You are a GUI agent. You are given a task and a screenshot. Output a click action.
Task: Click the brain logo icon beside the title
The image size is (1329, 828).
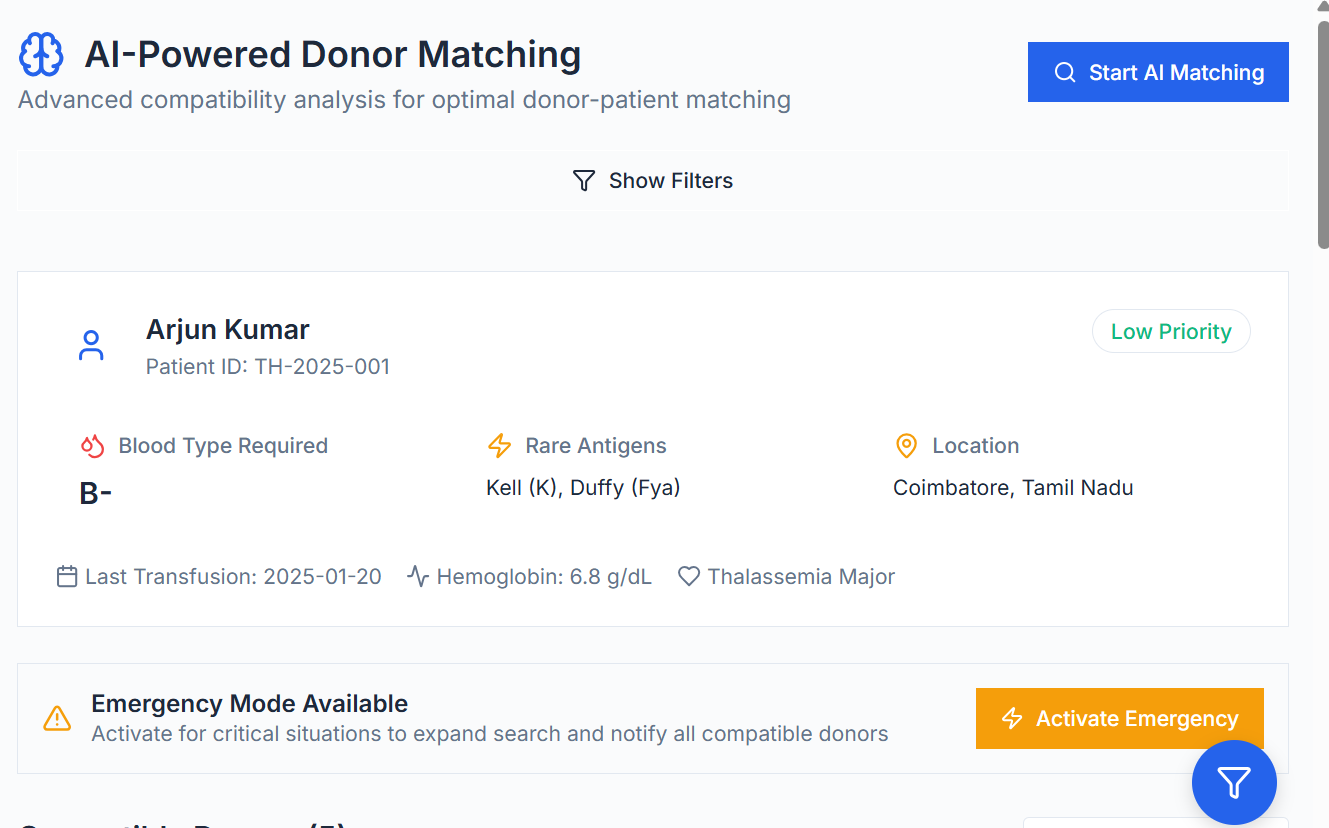[x=42, y=54]
